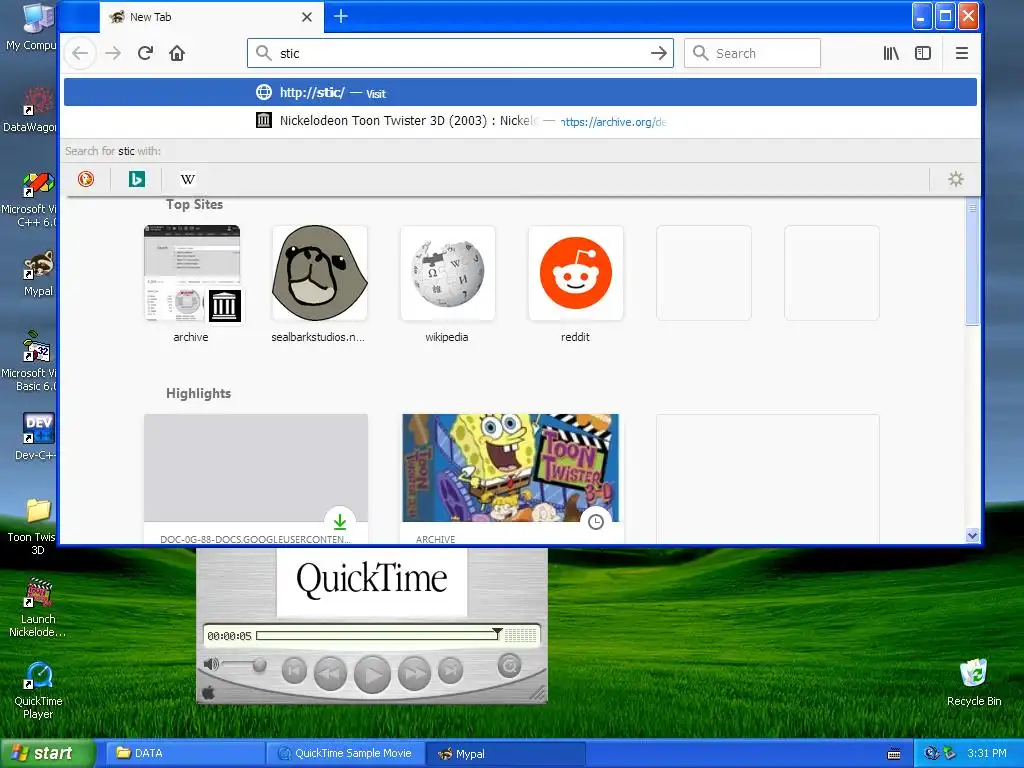Screen dimensions: 1024x768
Task: Click the green download icon on highlight
Action: point(340,522)
